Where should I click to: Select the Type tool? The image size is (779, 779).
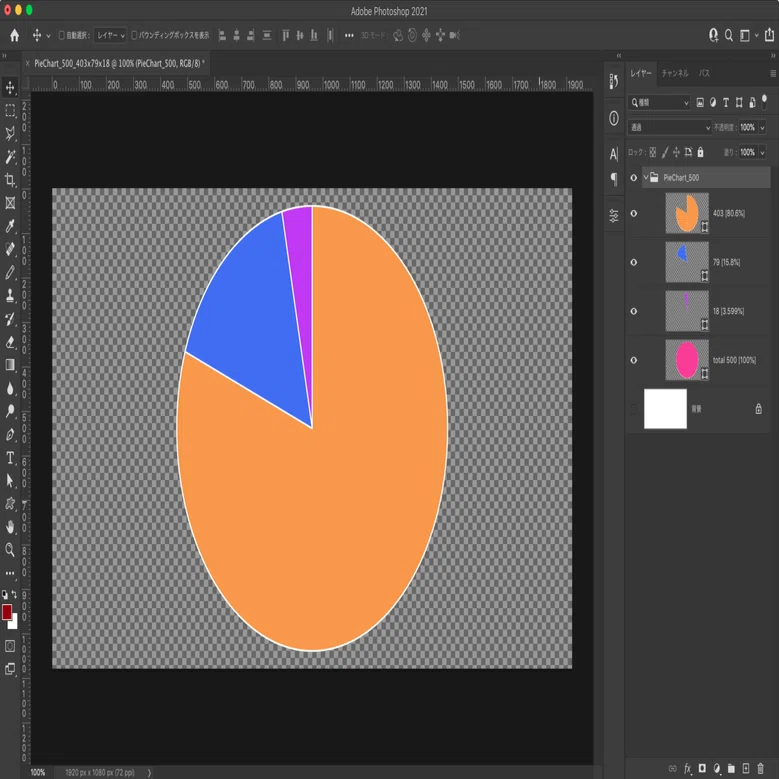[10, 458]
